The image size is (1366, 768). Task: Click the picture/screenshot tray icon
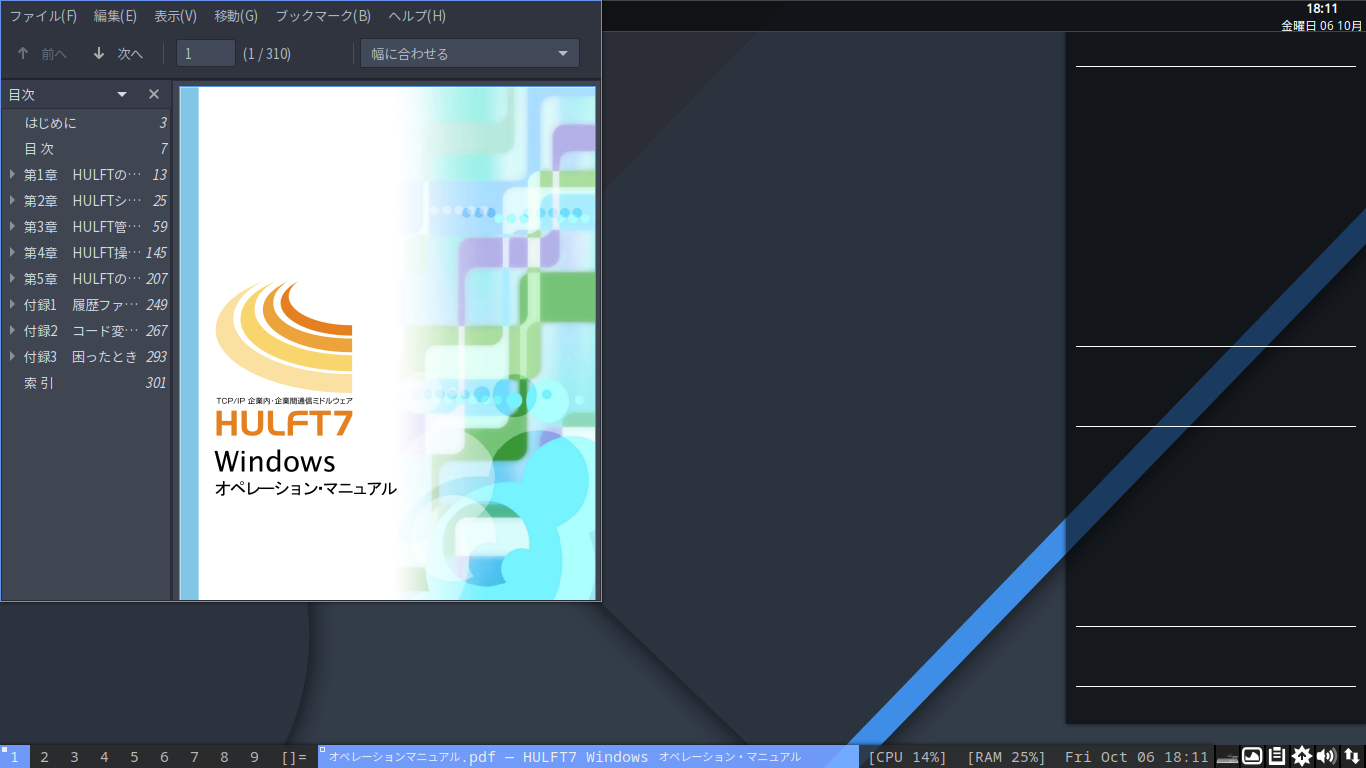click(1252, 757)
